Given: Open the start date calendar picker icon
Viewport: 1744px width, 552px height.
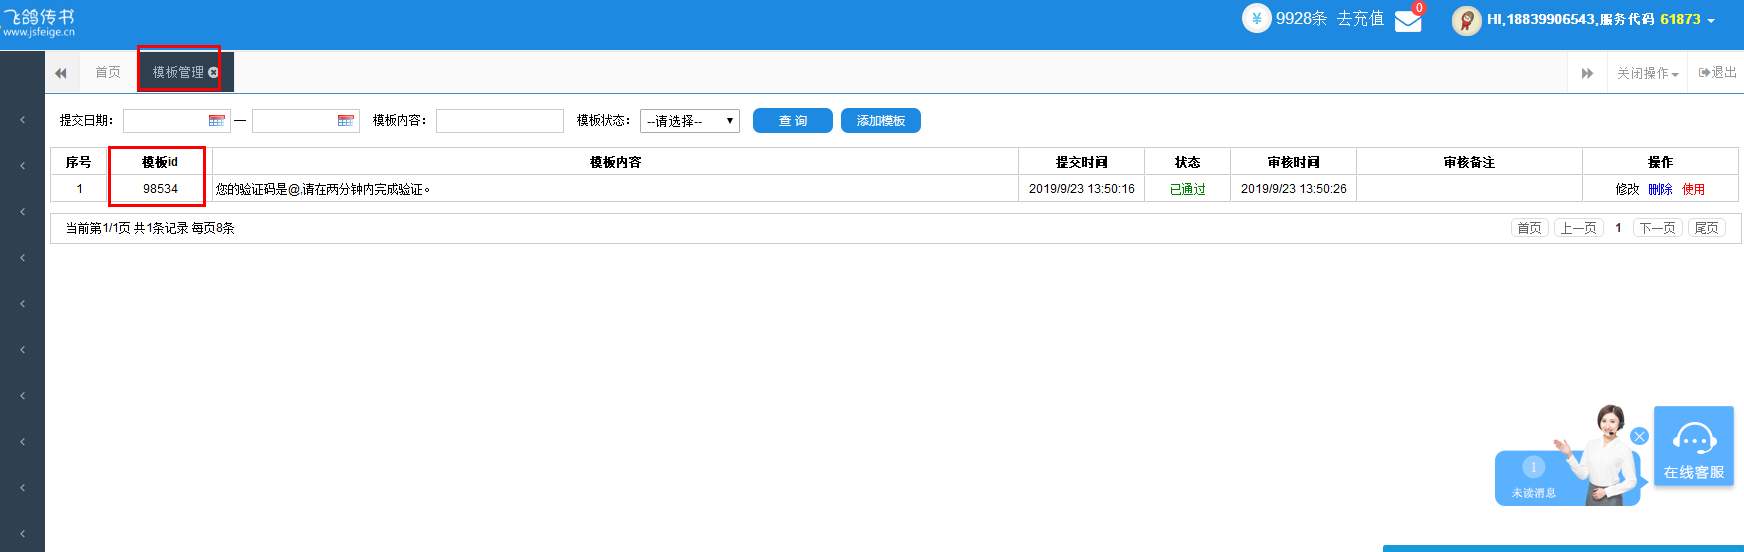Looking at the screenshot, I should (x=217, y=121).
